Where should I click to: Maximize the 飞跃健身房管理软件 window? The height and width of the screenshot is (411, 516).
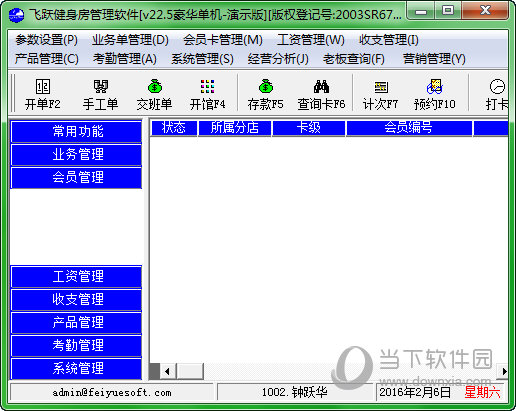point(448,11)
